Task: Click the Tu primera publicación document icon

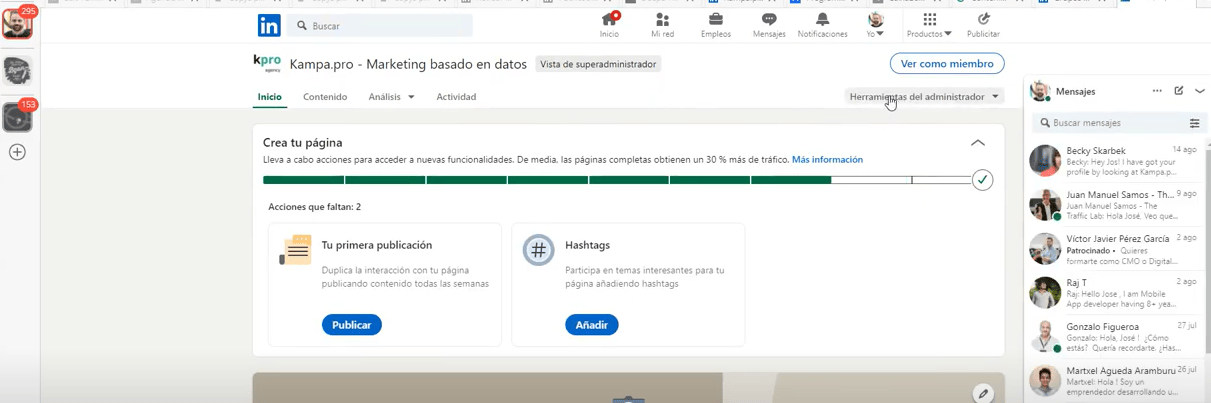Action: (x=296, y=250)
